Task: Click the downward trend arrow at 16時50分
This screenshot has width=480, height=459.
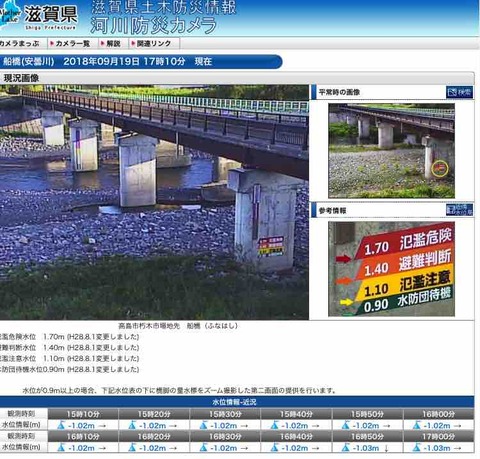Action: pos(387,448)
